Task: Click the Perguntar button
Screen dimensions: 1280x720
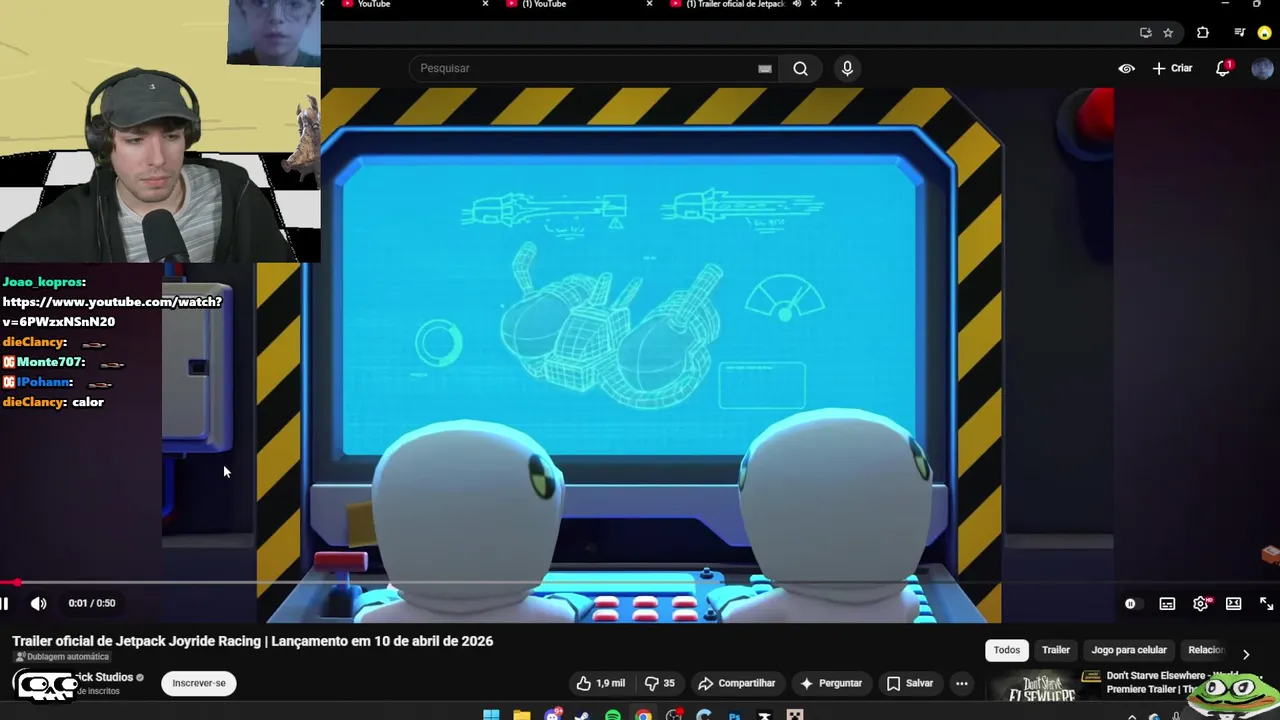Action: (x=830, y=683)
